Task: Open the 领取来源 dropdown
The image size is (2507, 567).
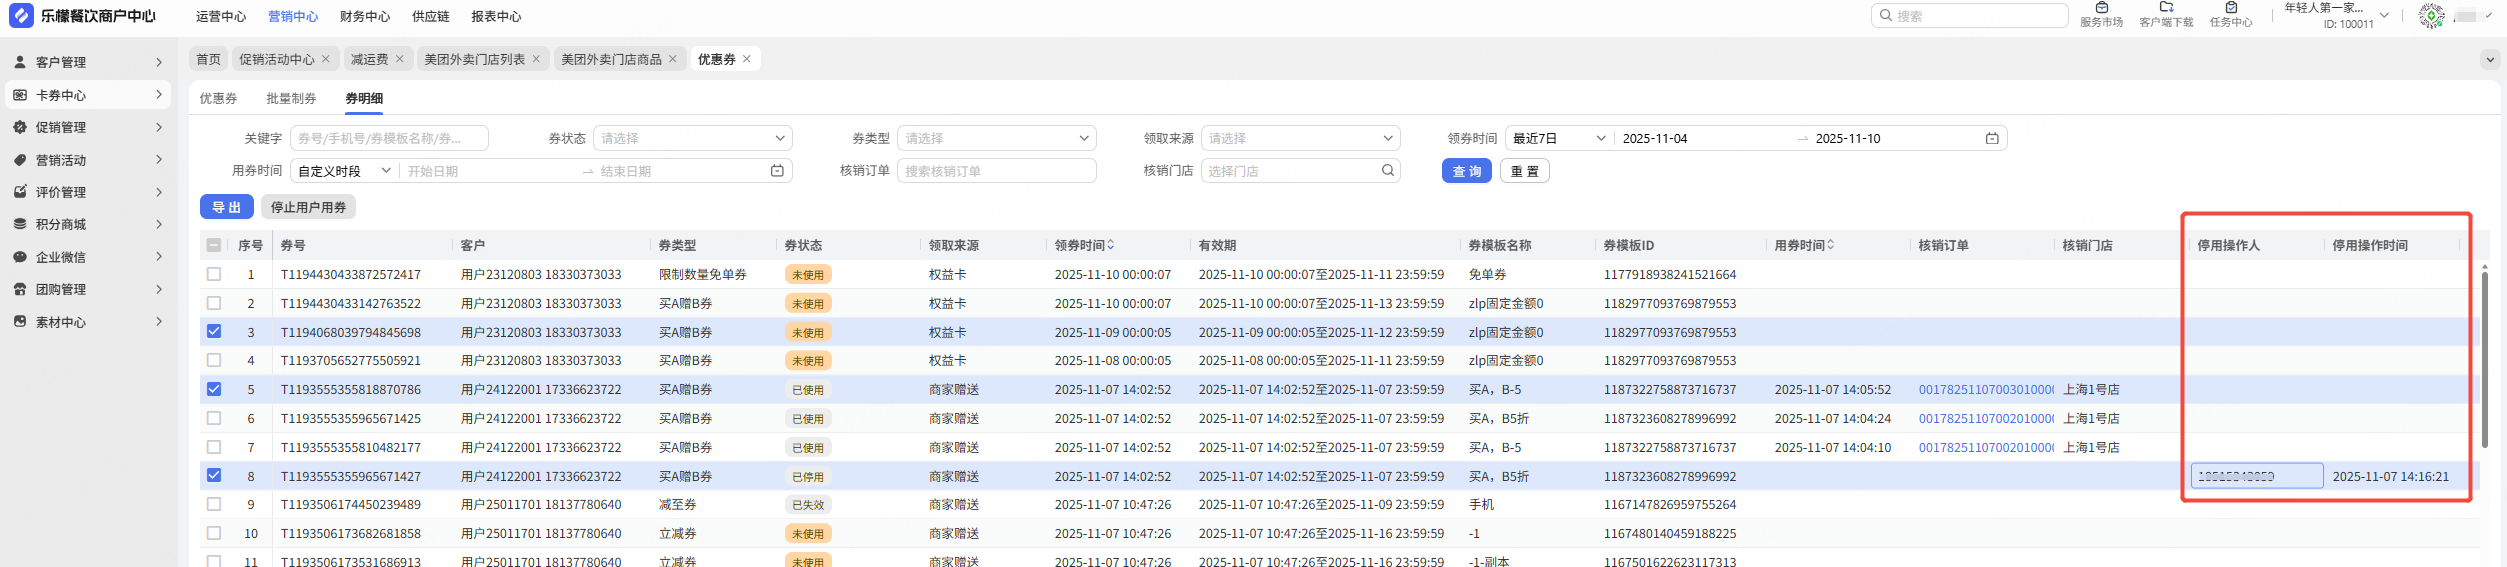Action: tap(1300, 138)
